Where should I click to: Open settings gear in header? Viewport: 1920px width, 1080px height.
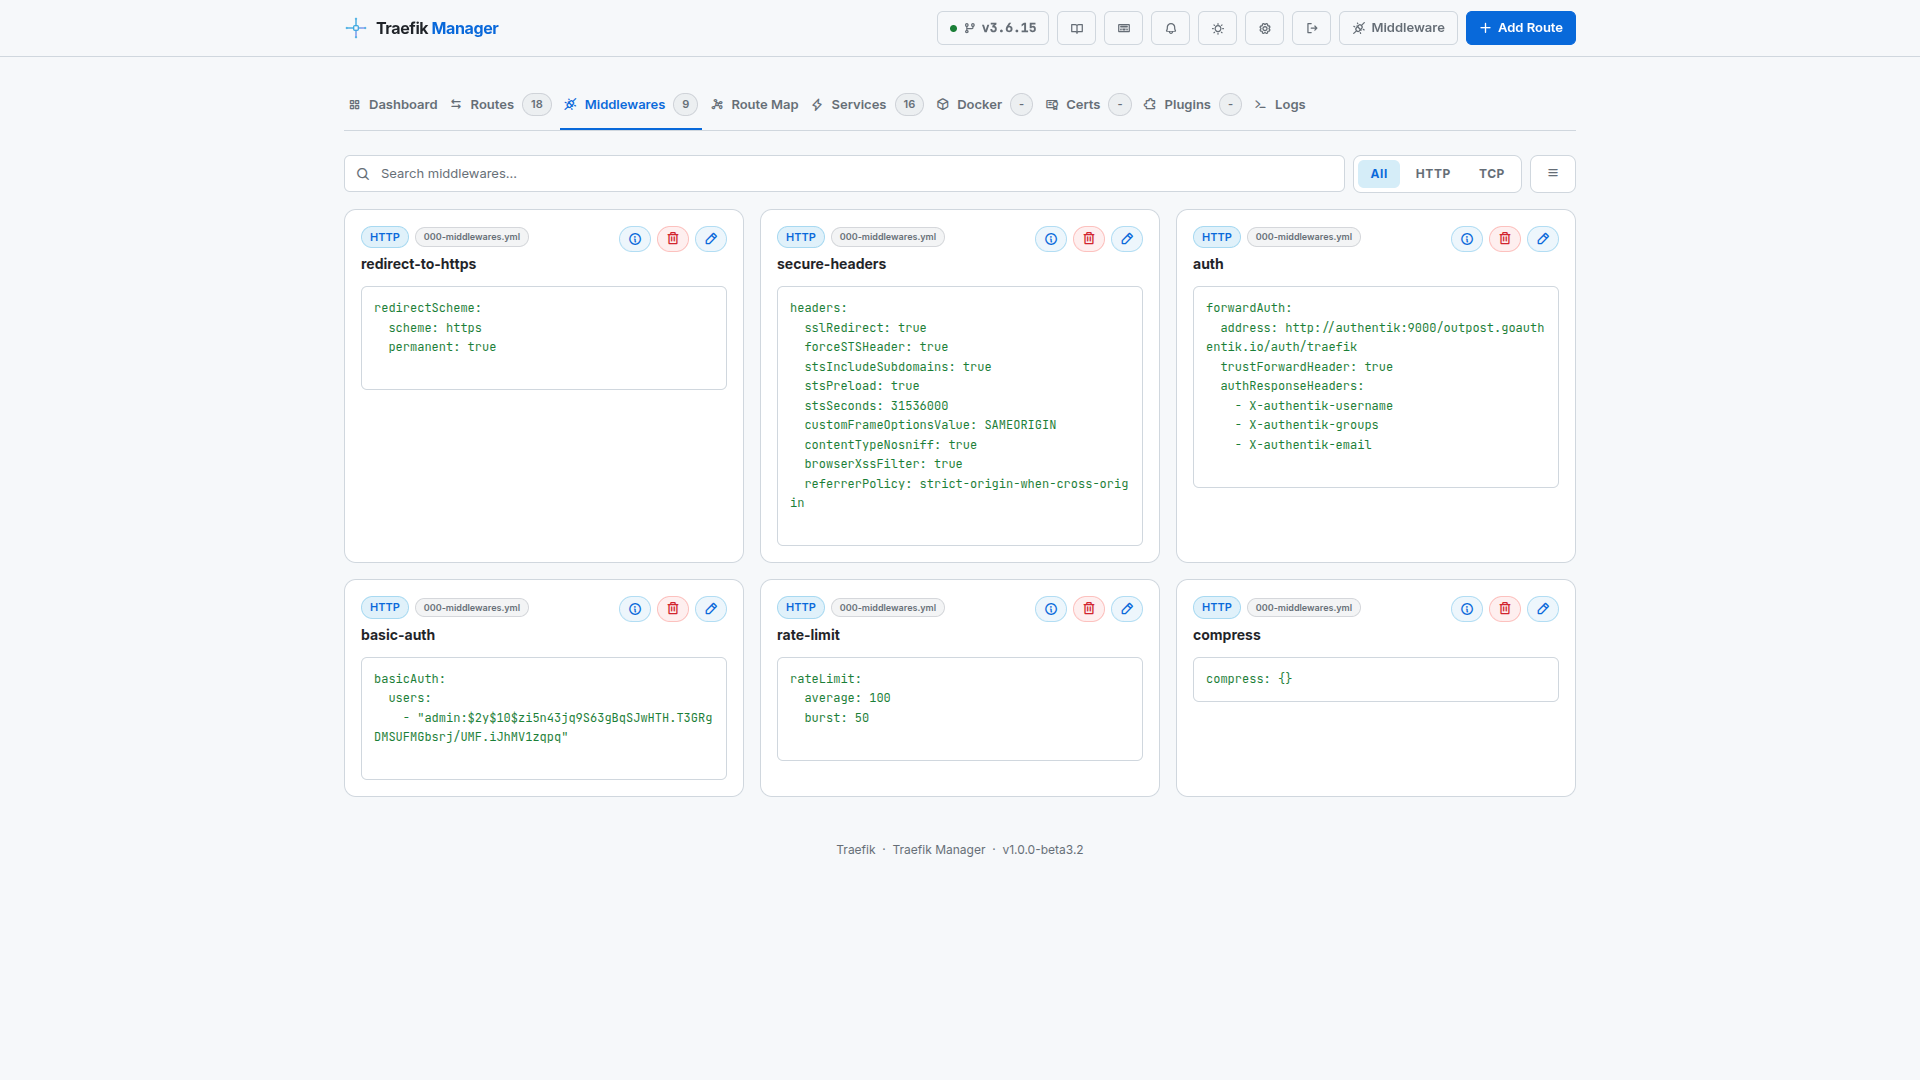tap(1265, 28)
